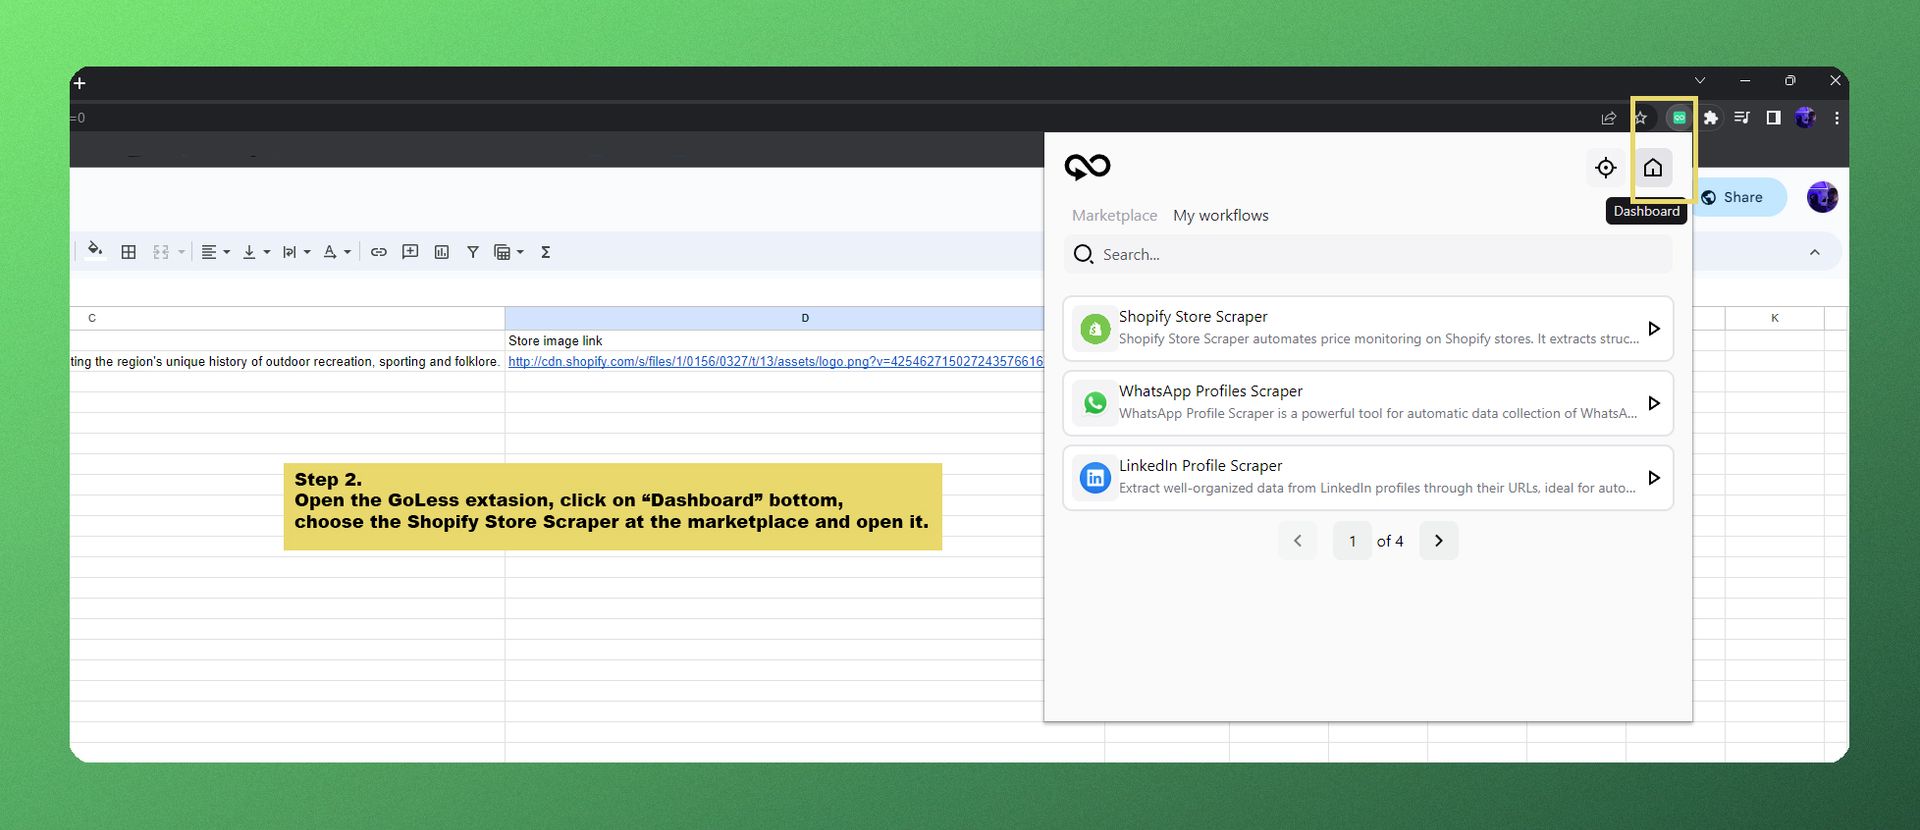
Task: Bookmark this page with the star icon
Action: tap(1640, 118)
